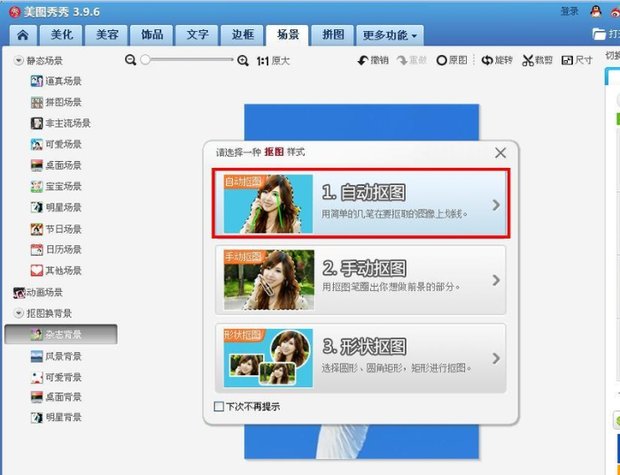
Task: Click the 重做 redo button
Action: [412, 61]
